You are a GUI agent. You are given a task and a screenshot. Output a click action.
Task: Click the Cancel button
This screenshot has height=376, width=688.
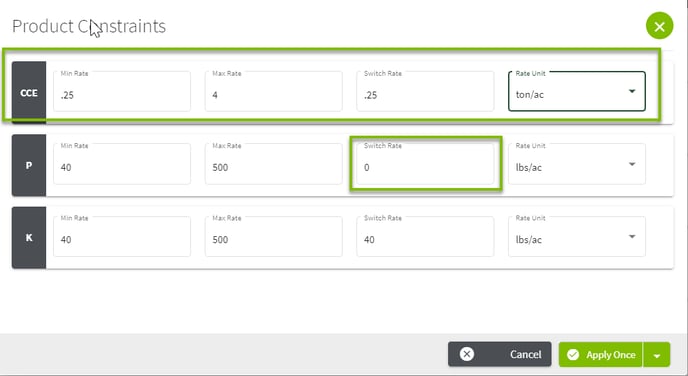coord(499,354)
